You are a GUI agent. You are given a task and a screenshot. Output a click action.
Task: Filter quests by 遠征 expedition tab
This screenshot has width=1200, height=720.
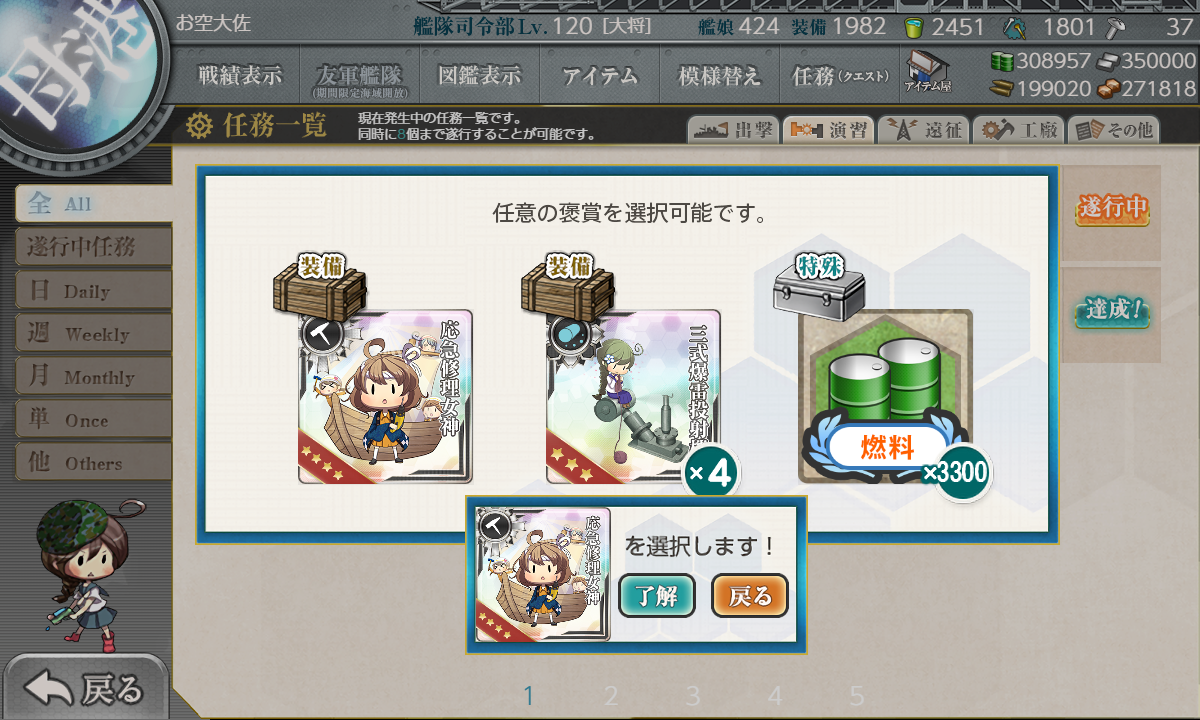tap(922, 130)
